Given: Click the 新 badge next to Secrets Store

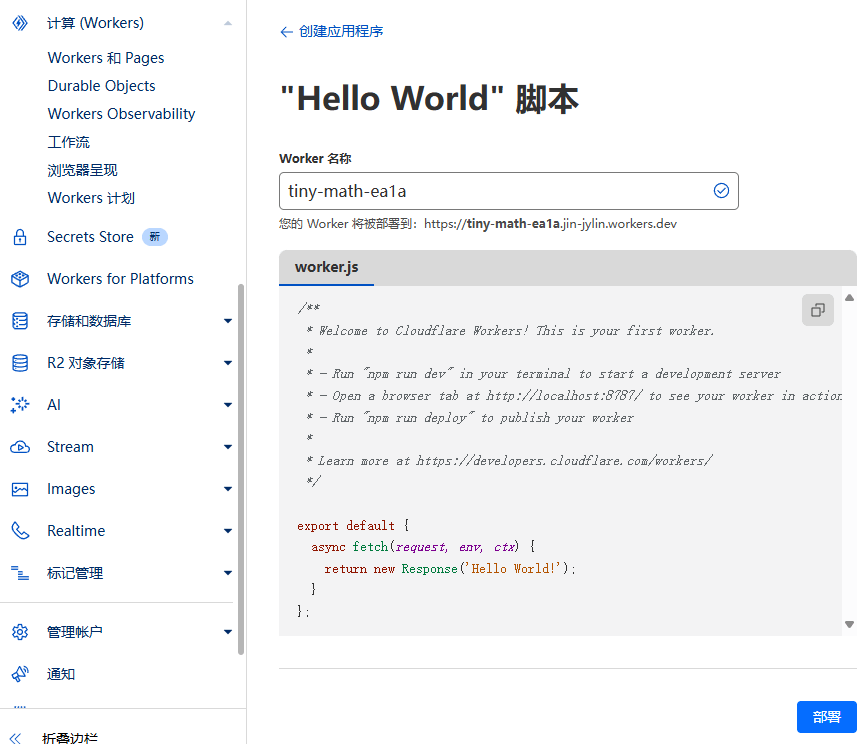Looking at the screenshot, I should click(x=155, y=237).
